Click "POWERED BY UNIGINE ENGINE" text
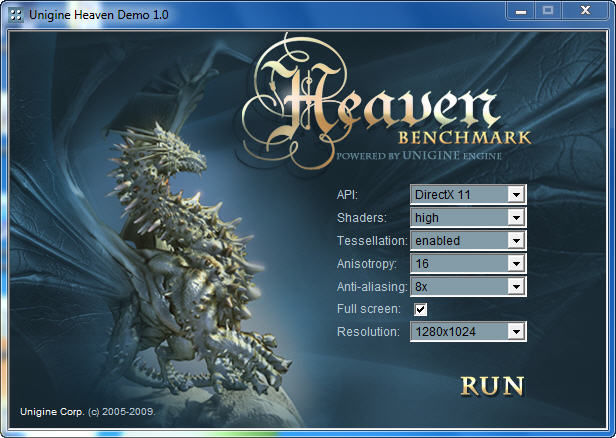This screenshot has height=438, width=616. pos(419,156)
